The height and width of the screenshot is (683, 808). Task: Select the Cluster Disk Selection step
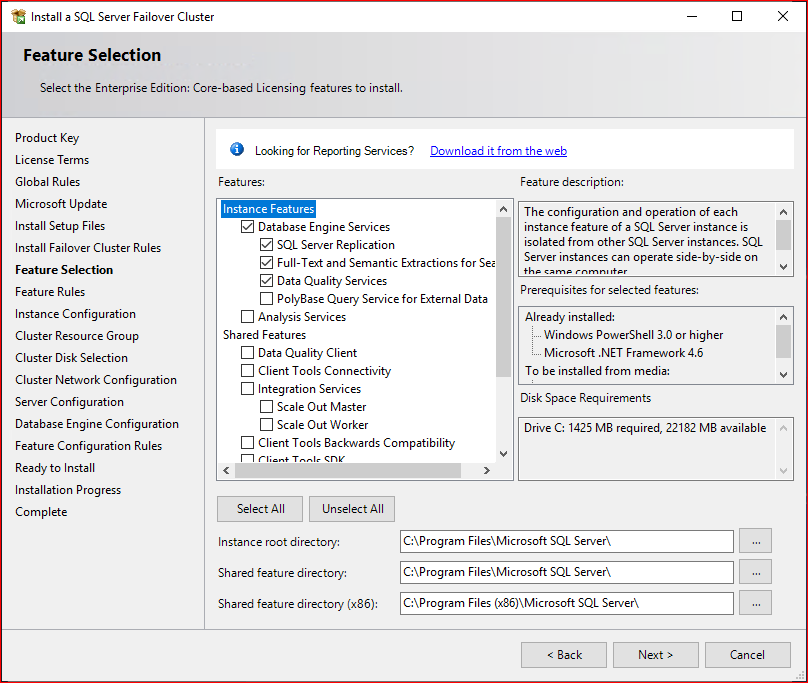click(x=71, y=358)
